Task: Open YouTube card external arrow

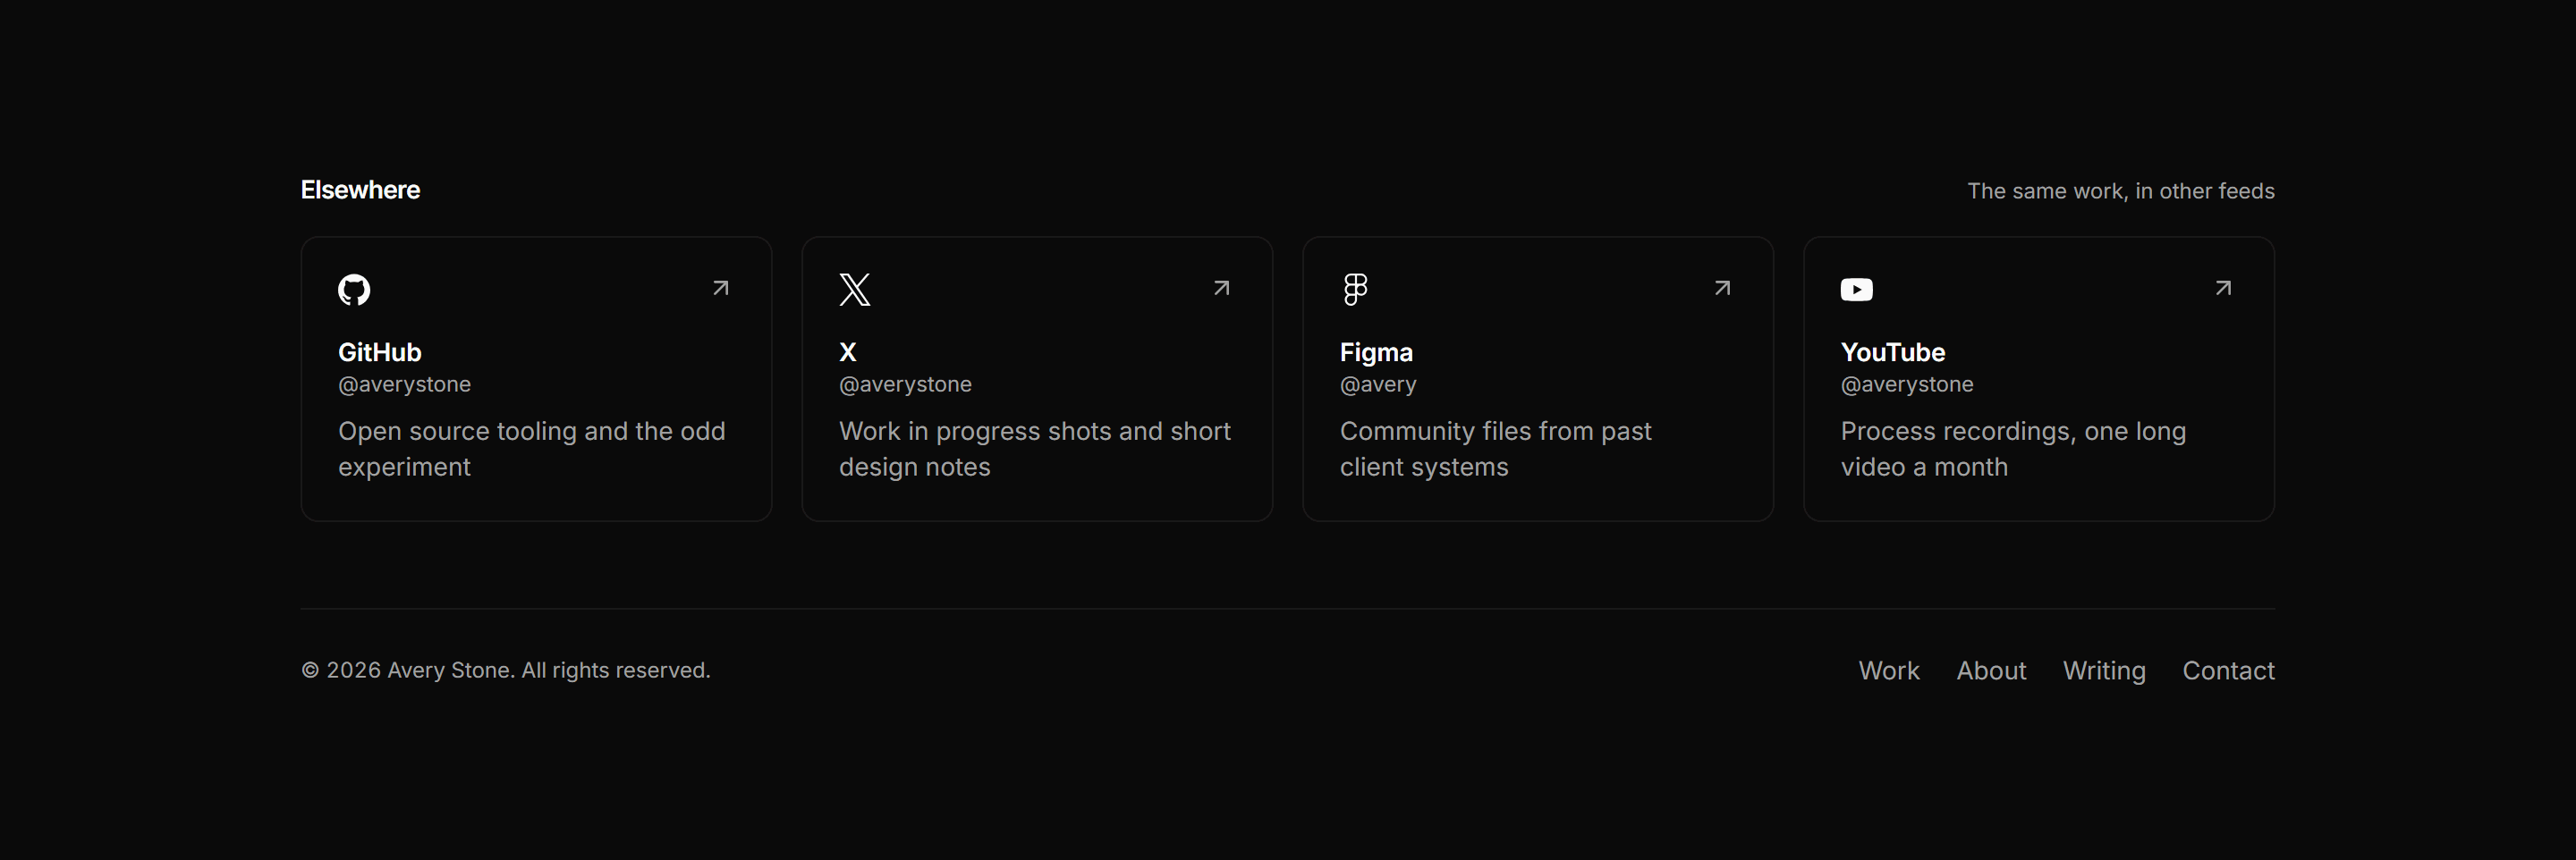Action: (2224, 288)
